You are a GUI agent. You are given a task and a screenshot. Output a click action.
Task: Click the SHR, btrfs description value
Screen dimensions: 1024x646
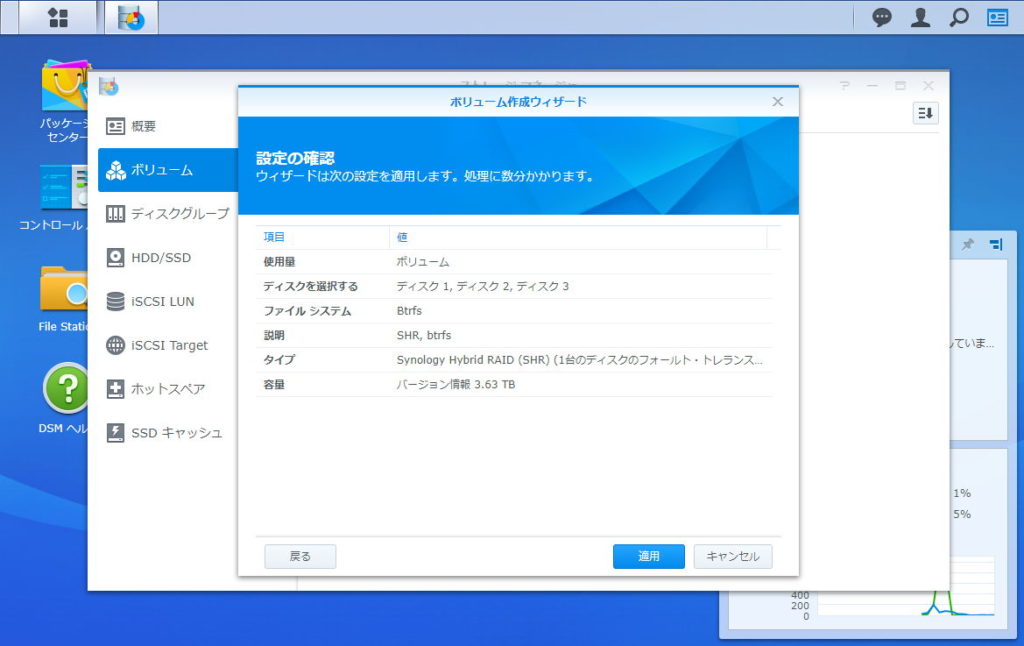424,335
